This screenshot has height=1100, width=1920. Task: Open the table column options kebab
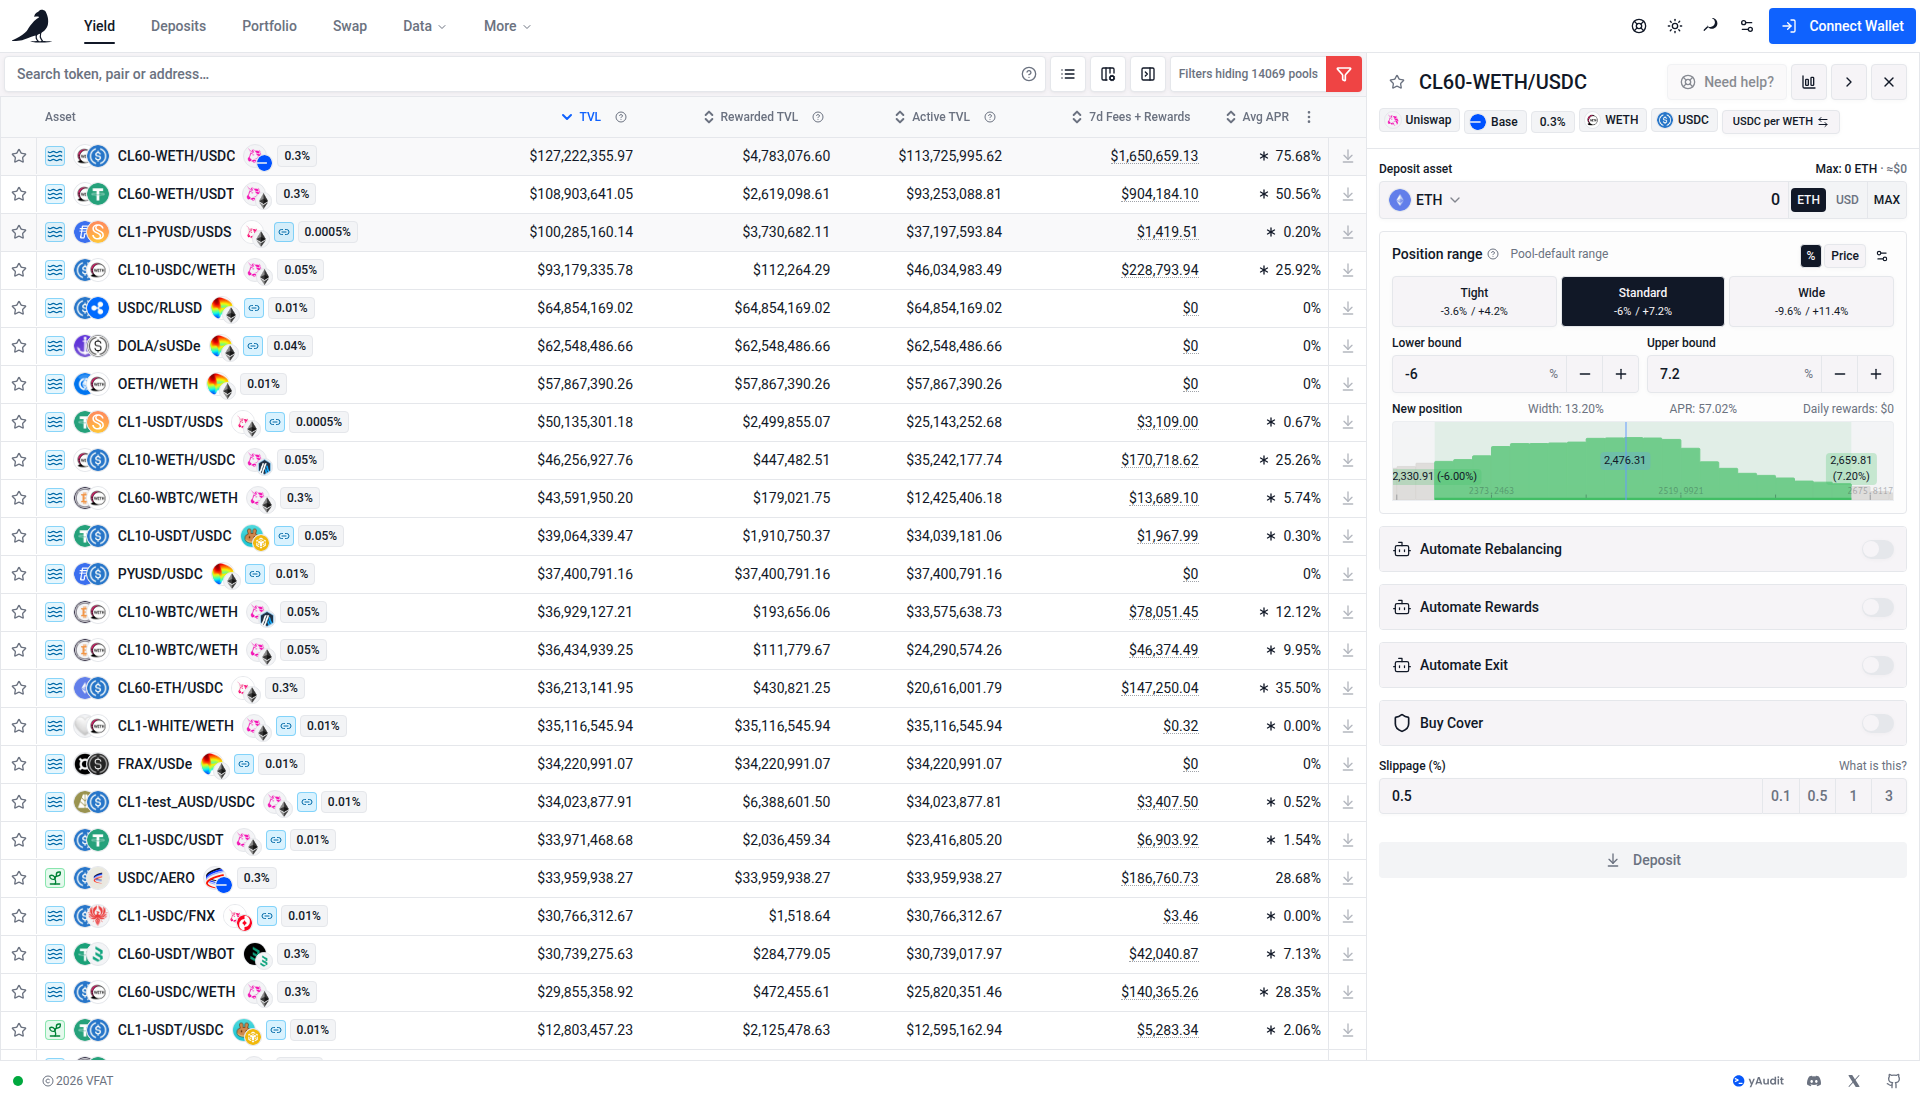tap(1309, 117)
